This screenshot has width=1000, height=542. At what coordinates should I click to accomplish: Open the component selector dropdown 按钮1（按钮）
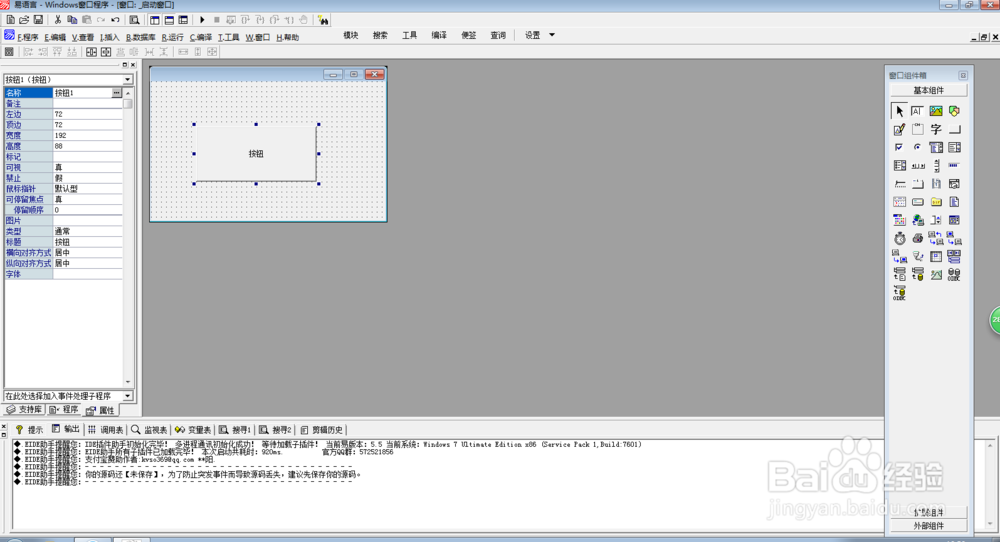(128, 80)
